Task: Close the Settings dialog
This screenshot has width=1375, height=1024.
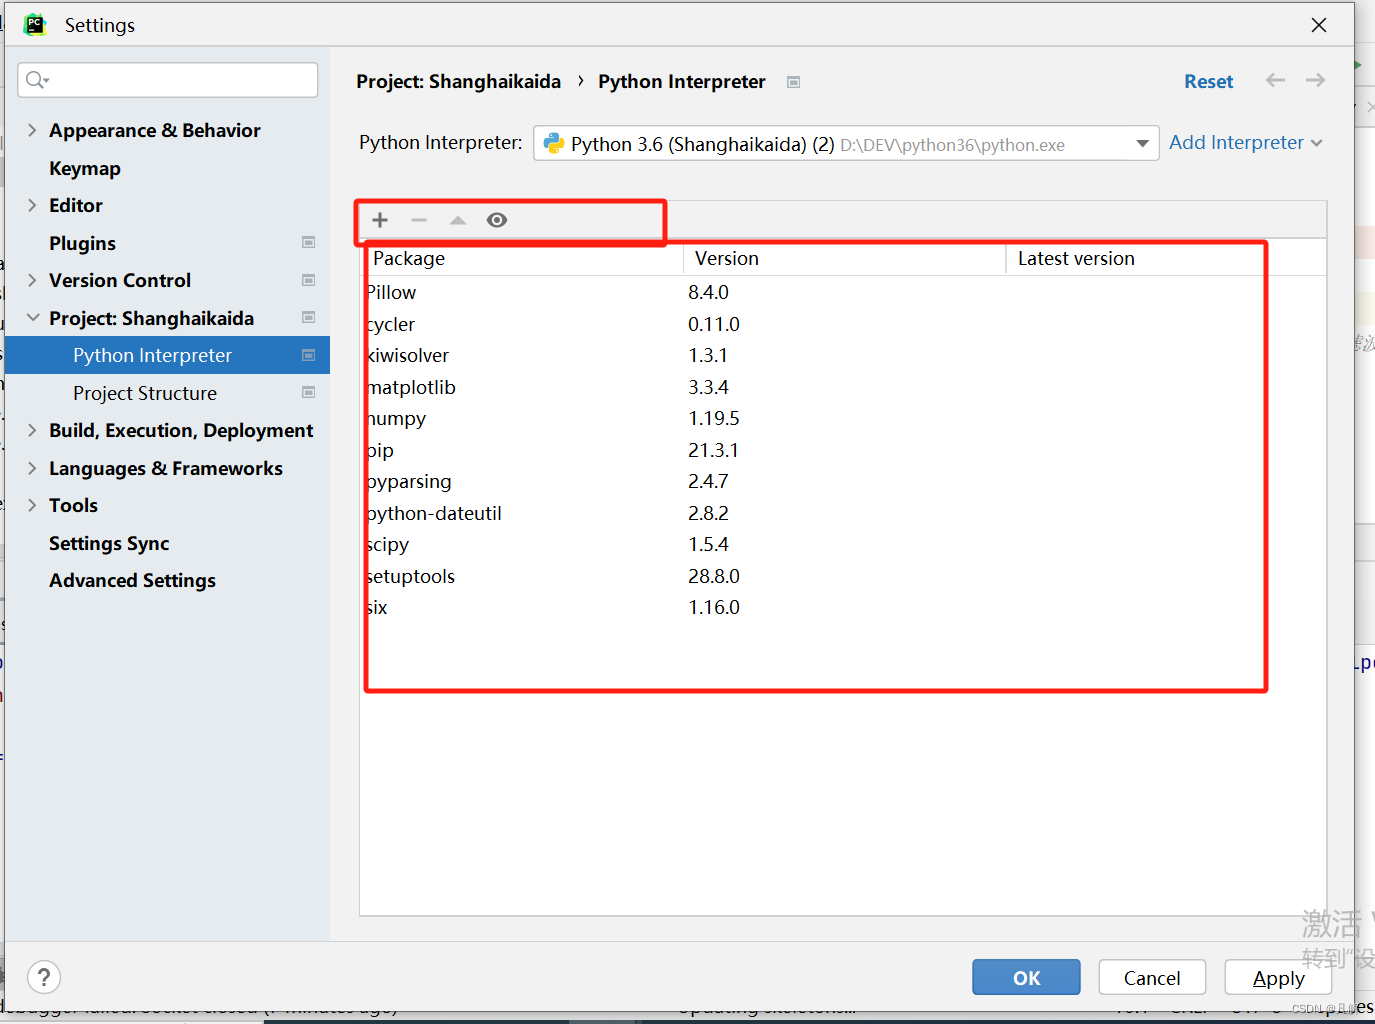Action: pyautogui.click(x=1319, y=25)
